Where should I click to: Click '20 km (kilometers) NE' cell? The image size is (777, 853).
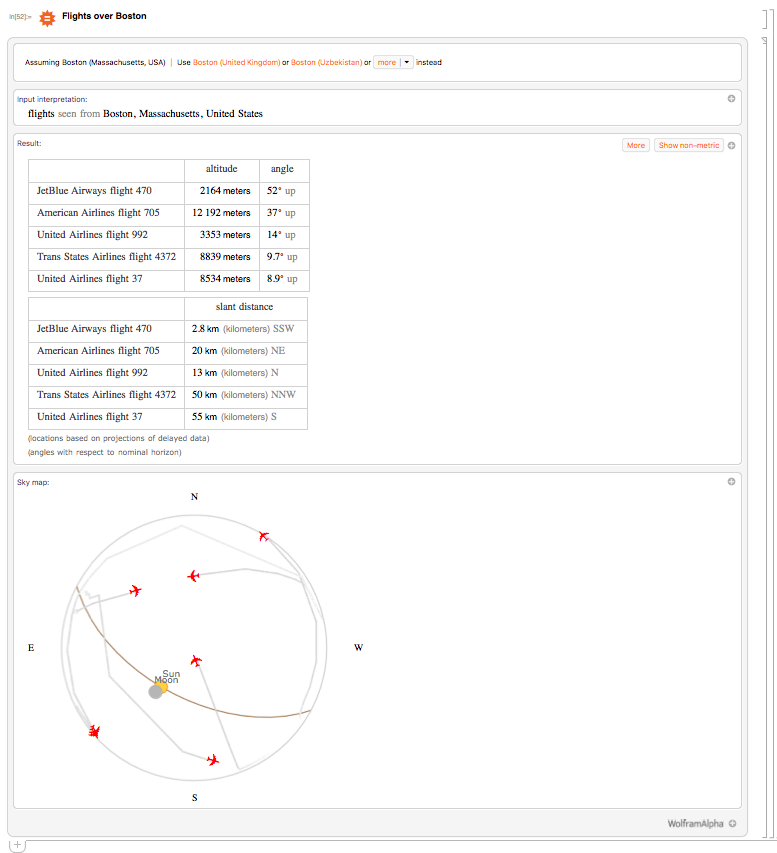[238, 351]
